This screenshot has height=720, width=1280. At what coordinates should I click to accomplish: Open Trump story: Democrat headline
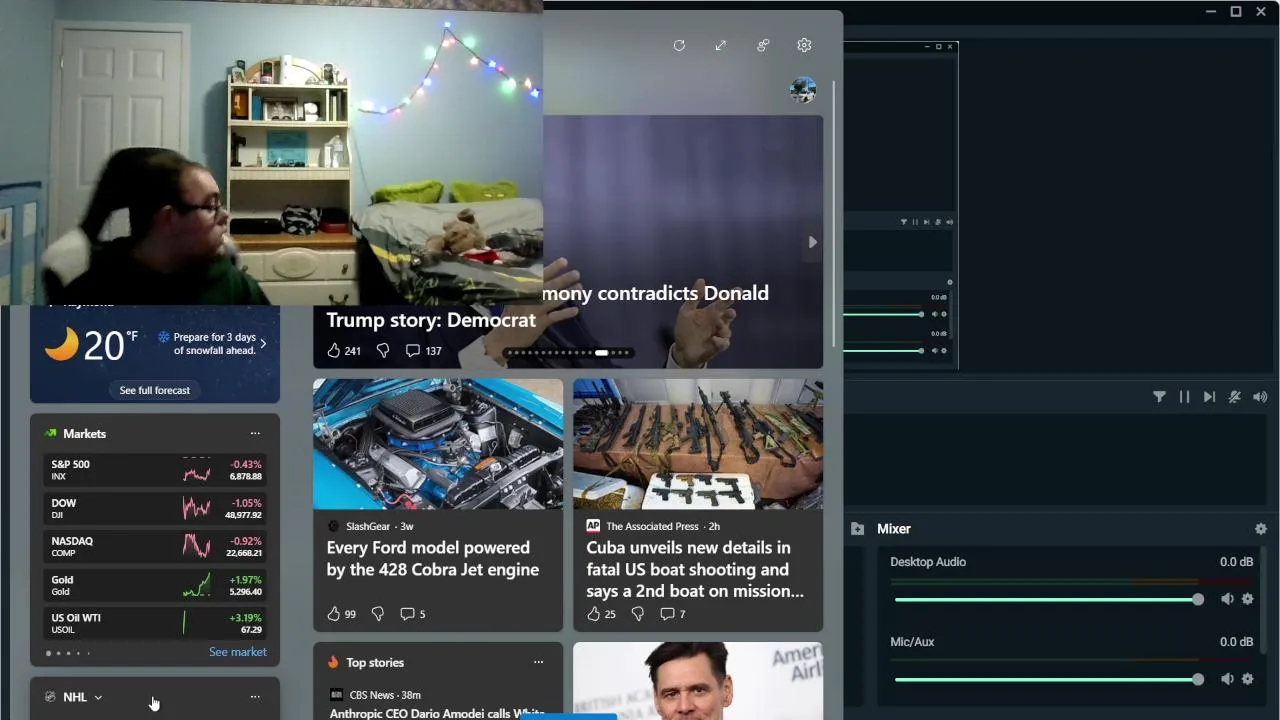point(431,320)
